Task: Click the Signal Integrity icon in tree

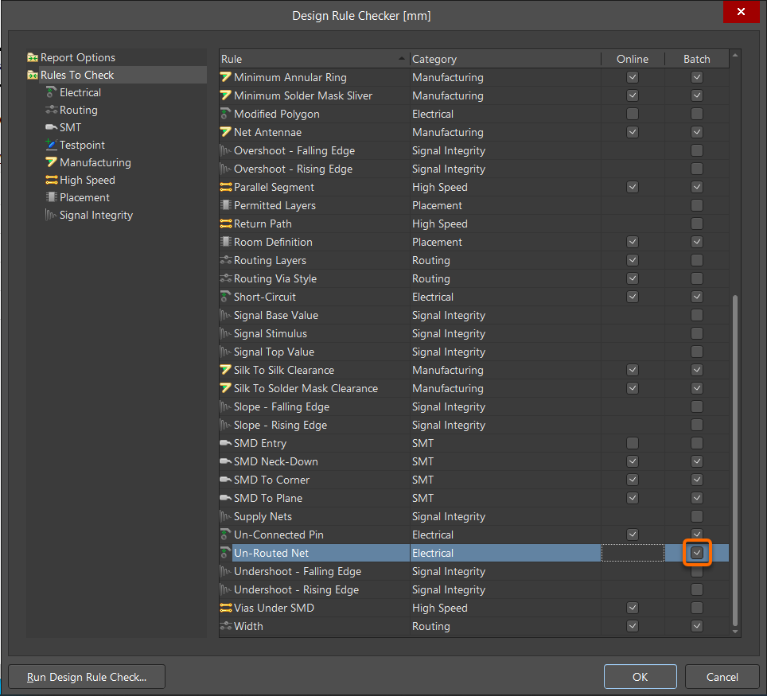Action: coord(51,215)
